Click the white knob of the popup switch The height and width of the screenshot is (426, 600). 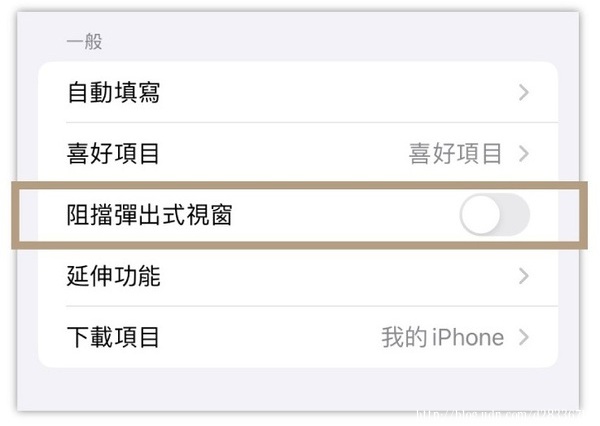coord(481,215)
